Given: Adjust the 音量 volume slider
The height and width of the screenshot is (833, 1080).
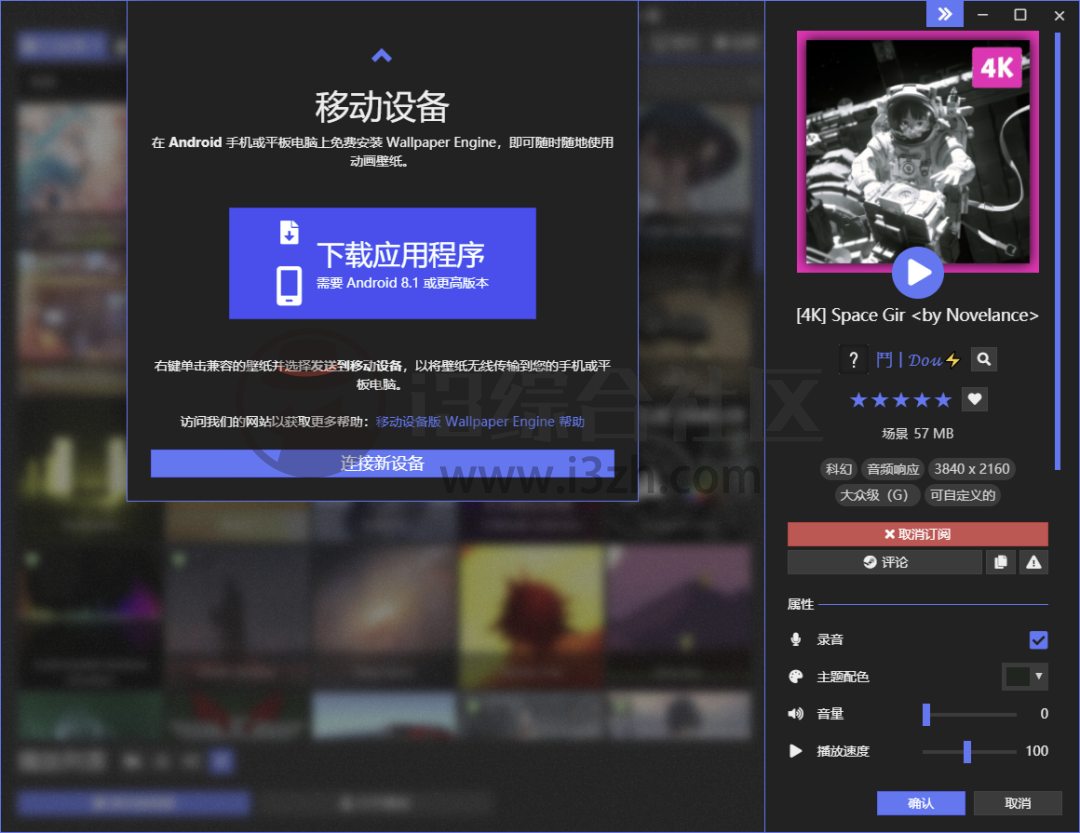Looking at the screenshot, I should click(x=969, y=714).
